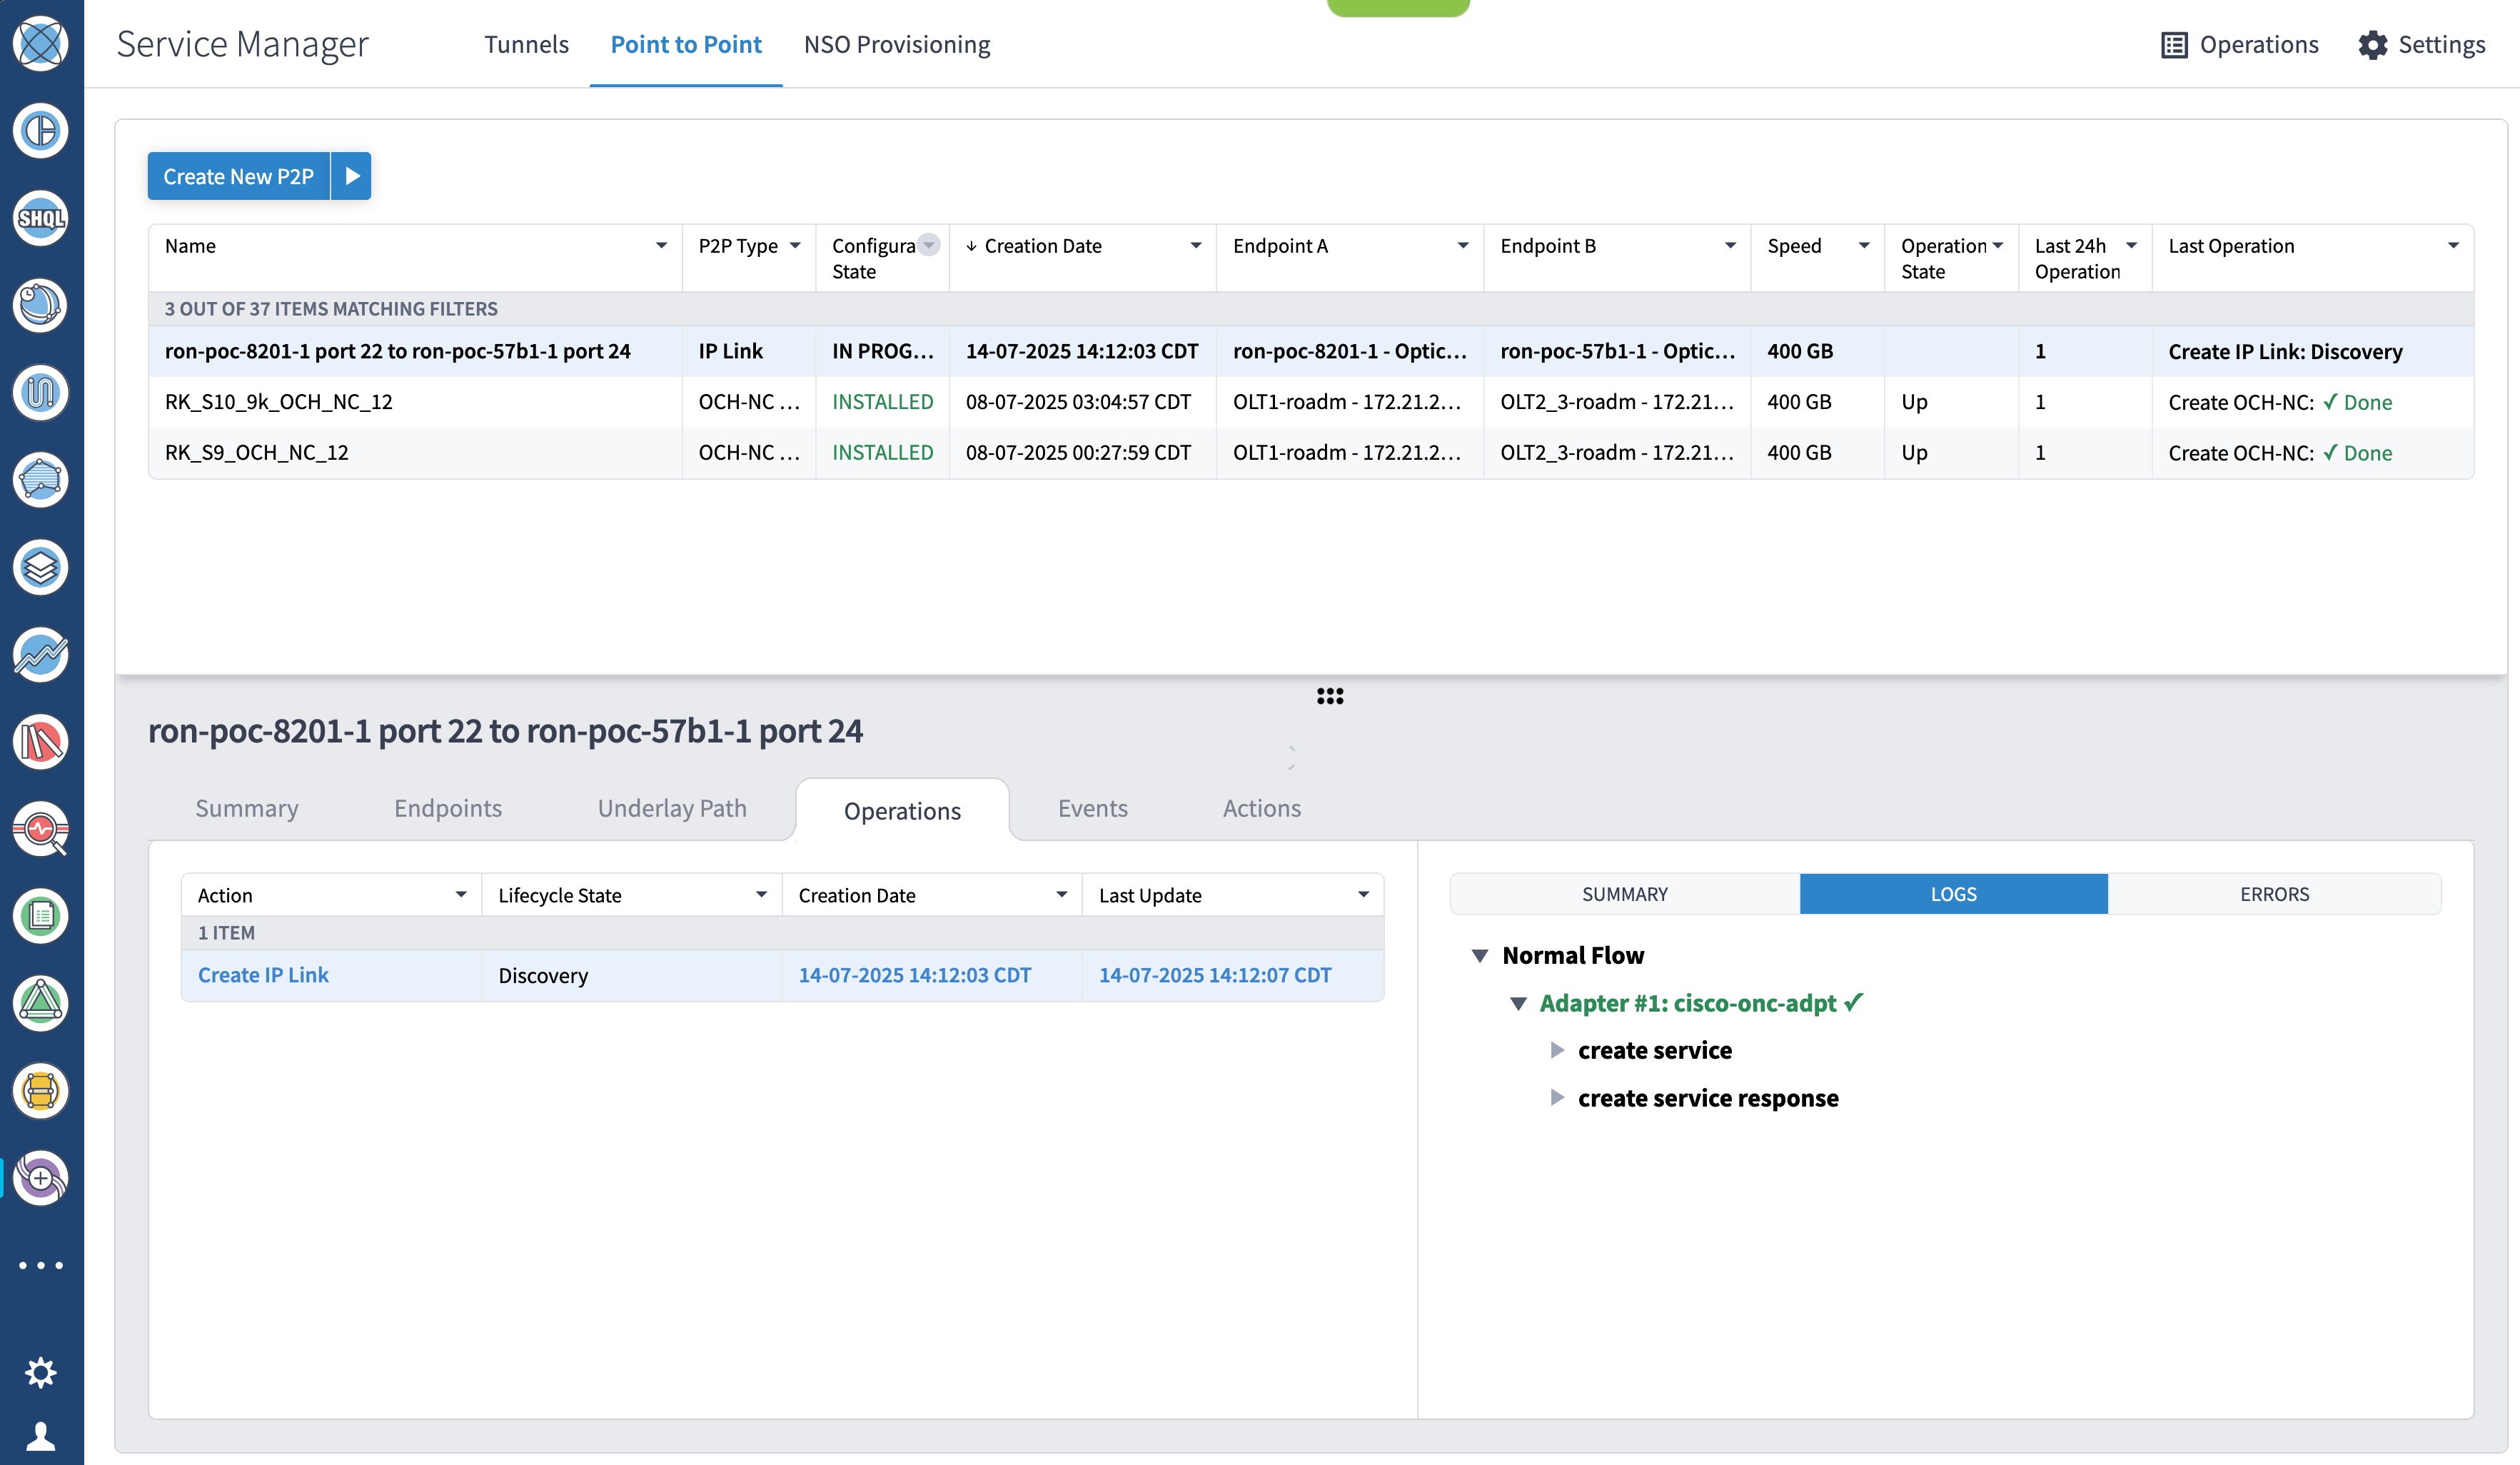
Task: Expand the create service response log entry
Action: click(x=1557, y=1098)
